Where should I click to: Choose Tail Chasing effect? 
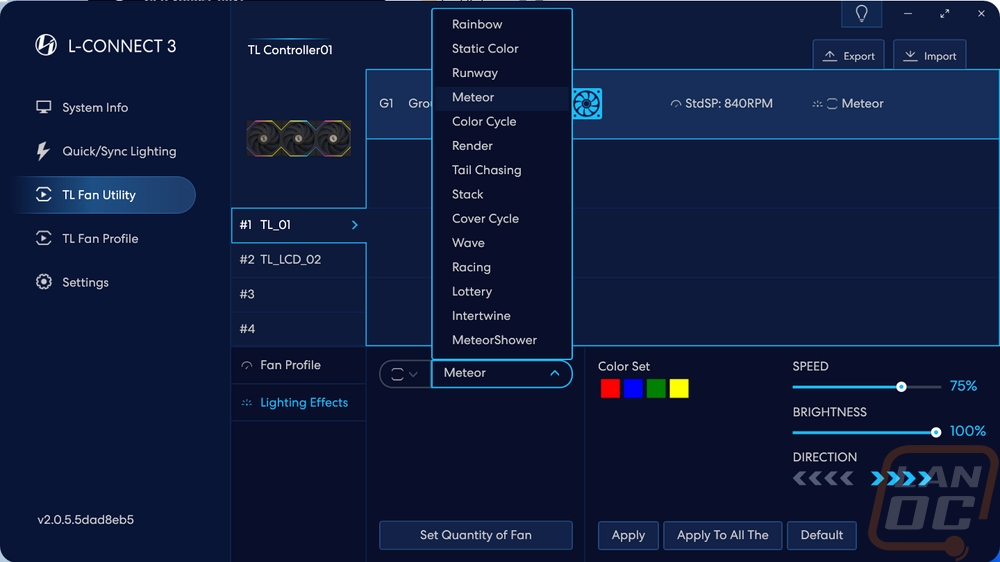(501, 170)
